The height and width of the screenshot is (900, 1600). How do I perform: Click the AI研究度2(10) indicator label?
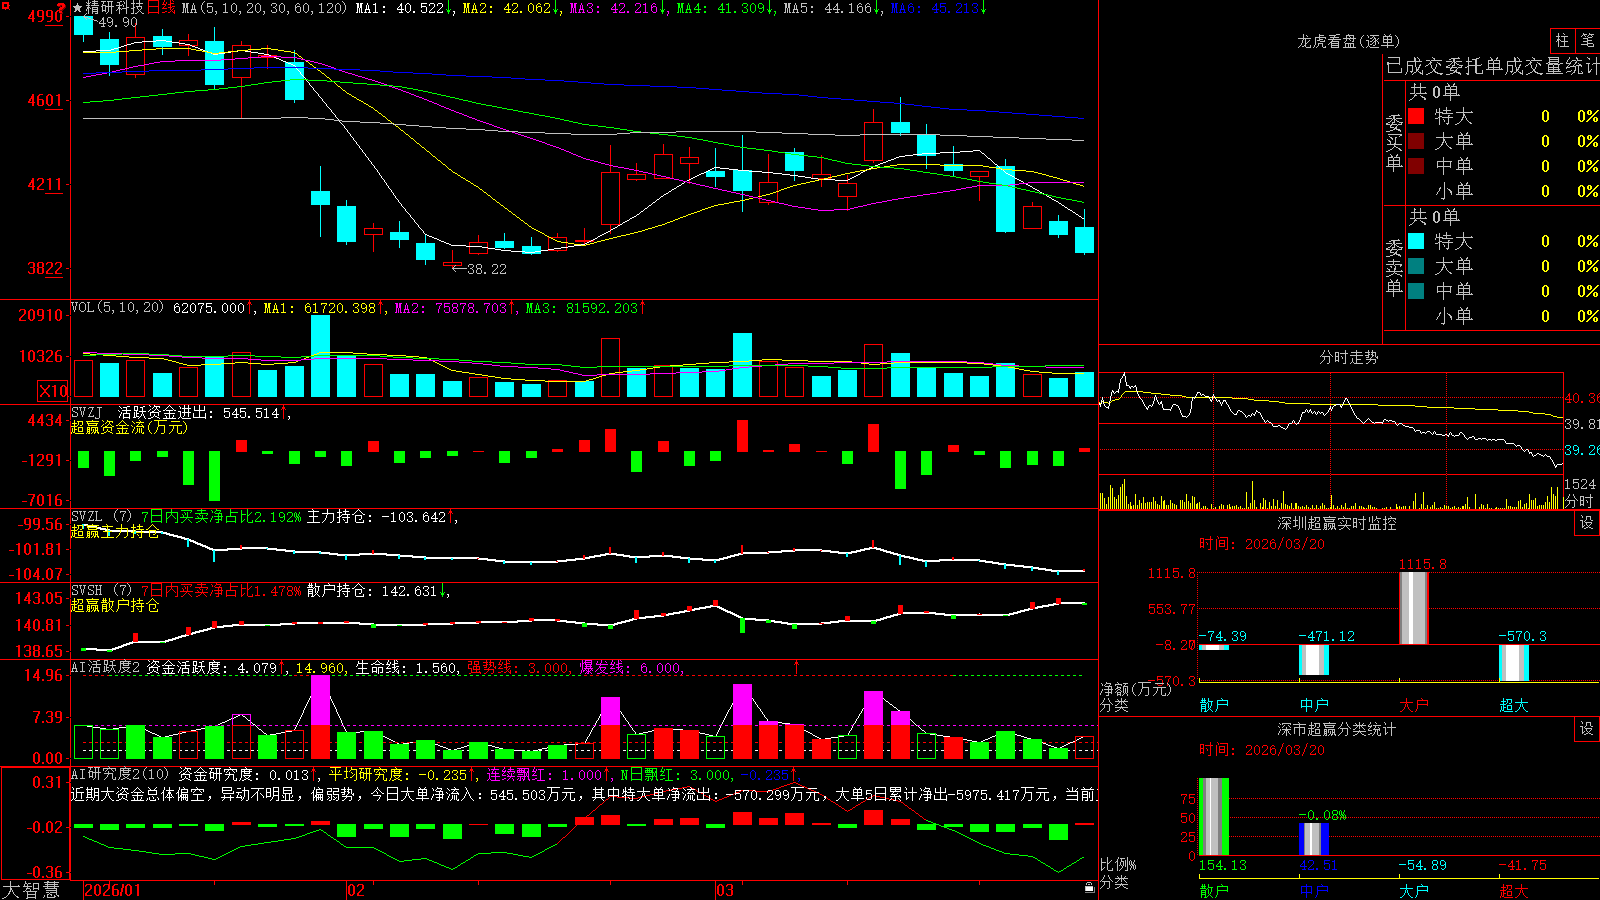tap(120, 774)
